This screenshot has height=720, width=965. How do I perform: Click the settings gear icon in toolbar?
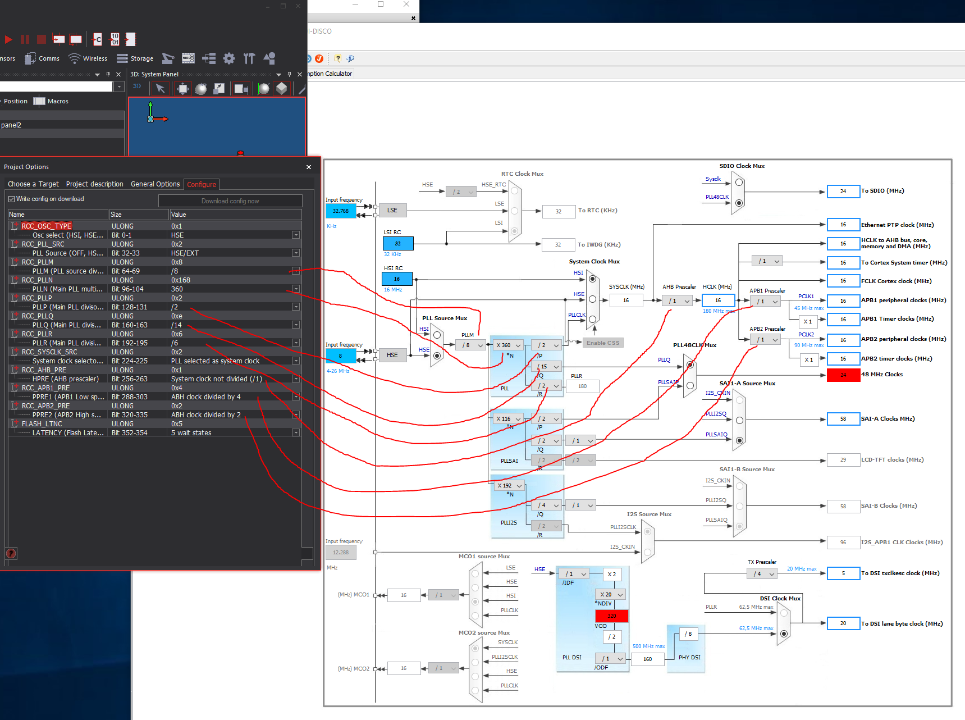coord(229,59)
